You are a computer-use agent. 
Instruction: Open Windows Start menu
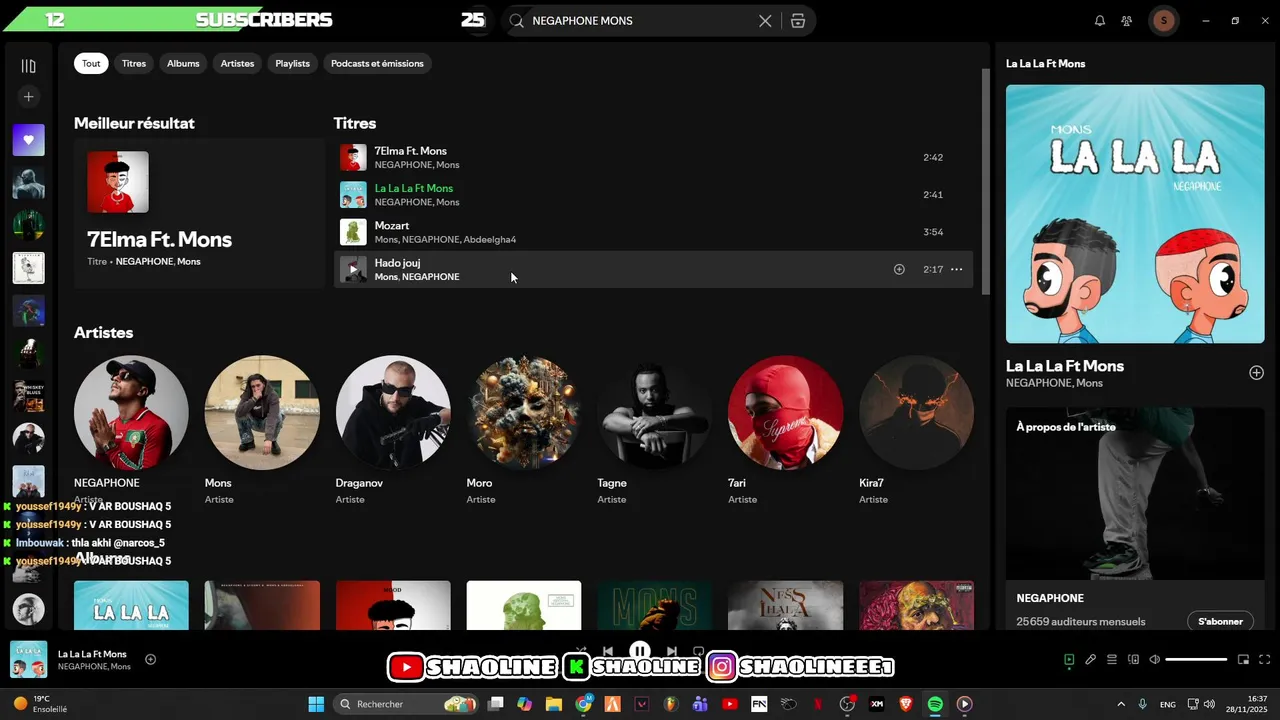point(316,704)
